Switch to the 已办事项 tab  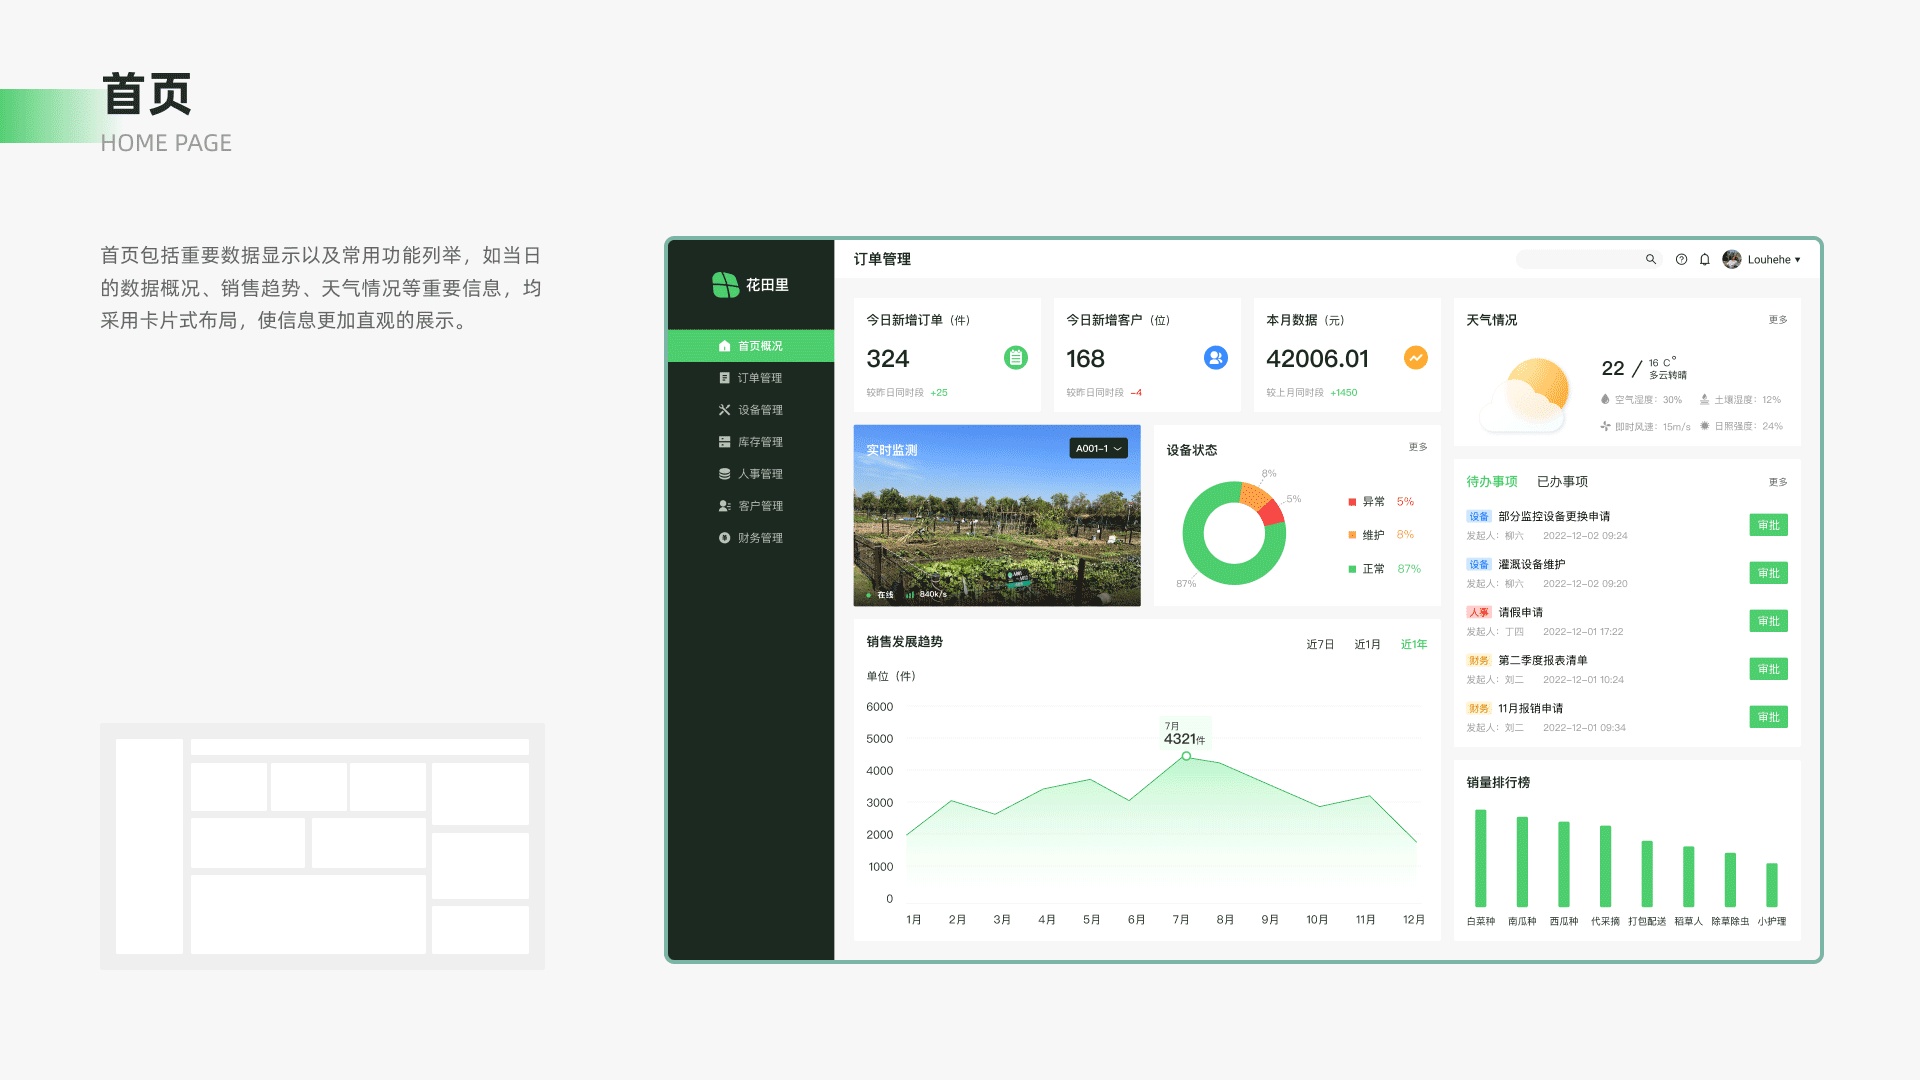point(1562,481)
